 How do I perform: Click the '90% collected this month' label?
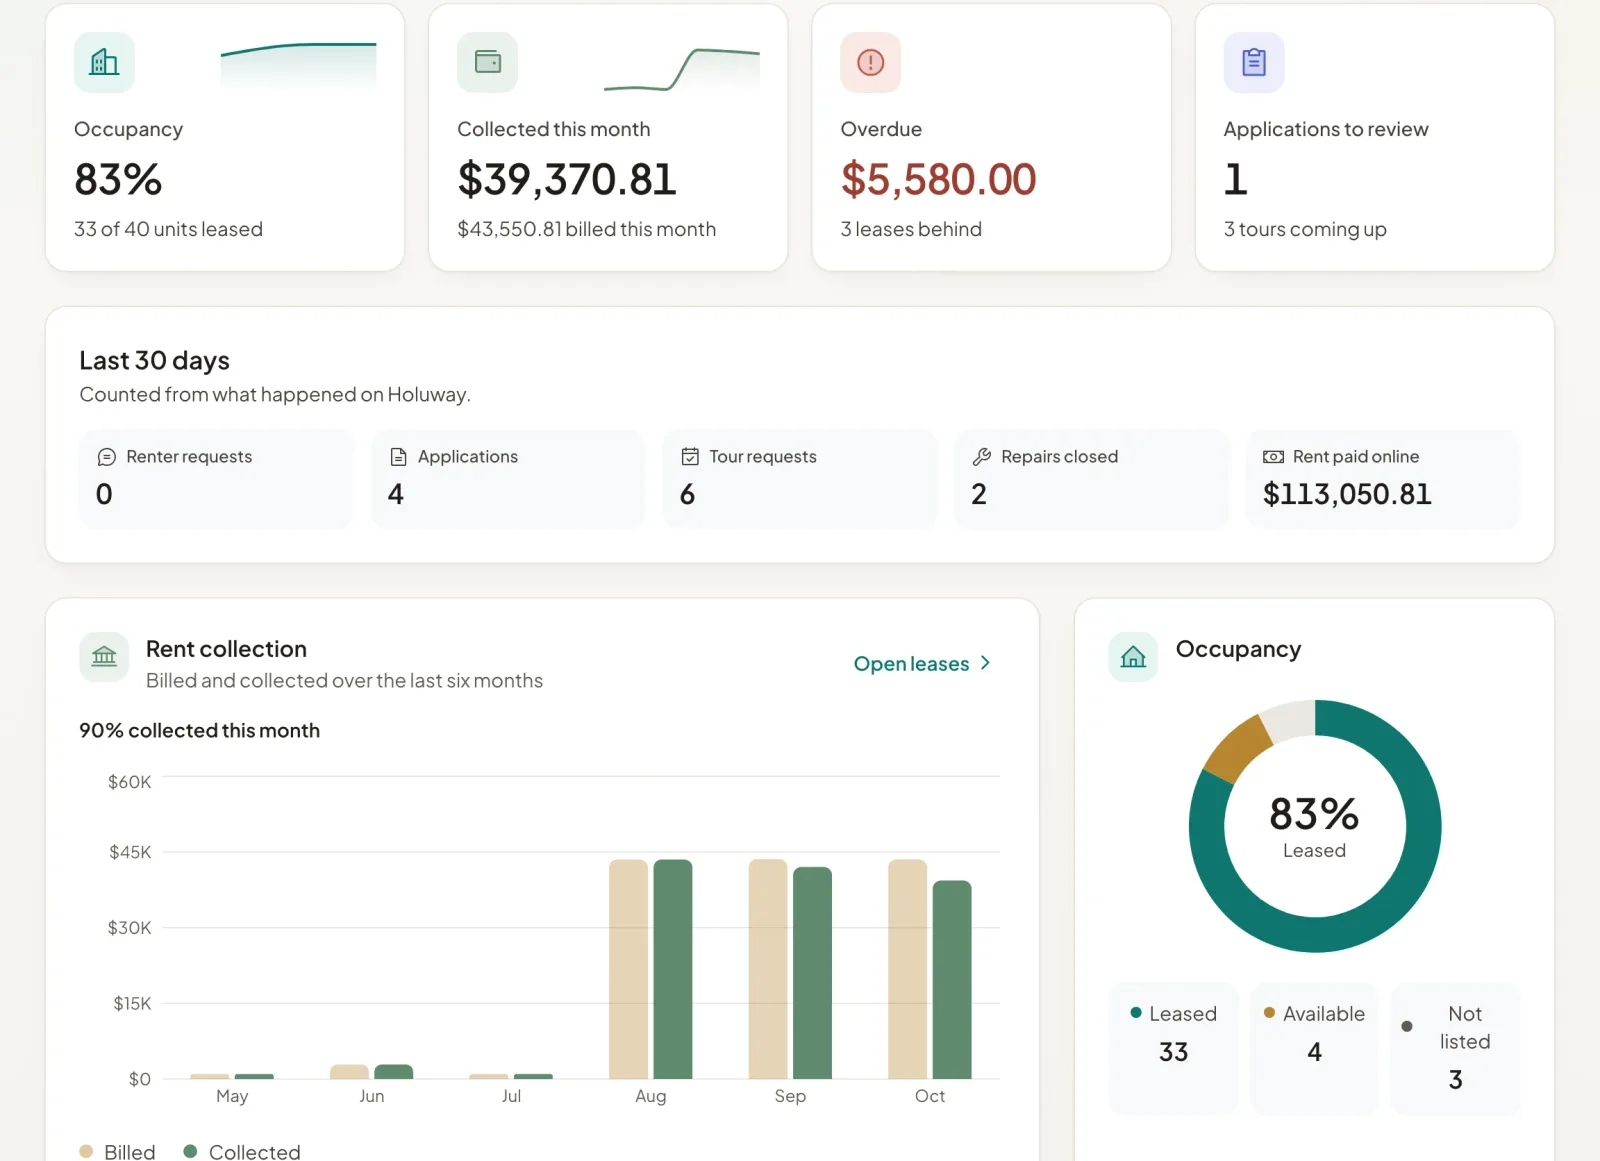click(x=200, y=731)
